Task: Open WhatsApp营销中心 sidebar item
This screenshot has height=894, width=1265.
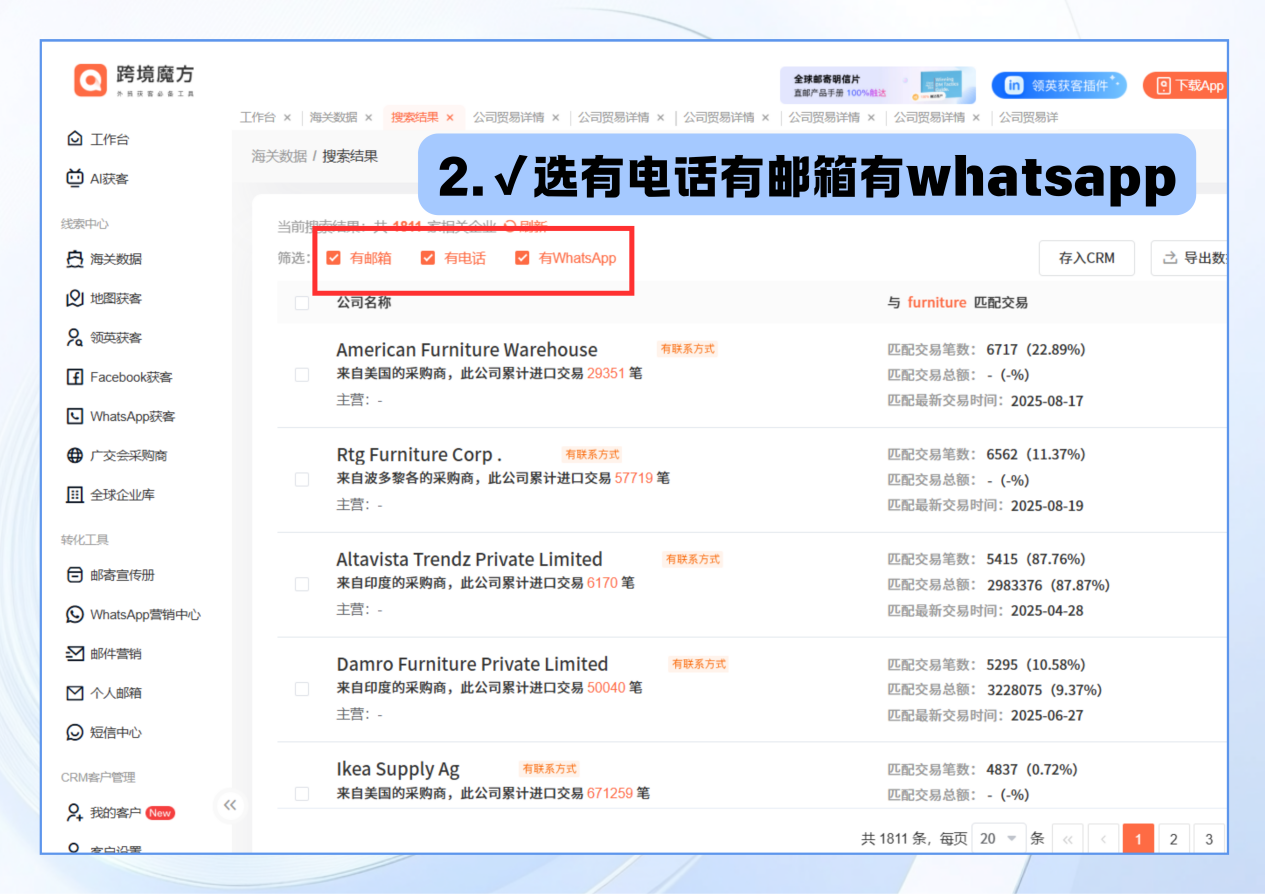Action: [133, 614]
